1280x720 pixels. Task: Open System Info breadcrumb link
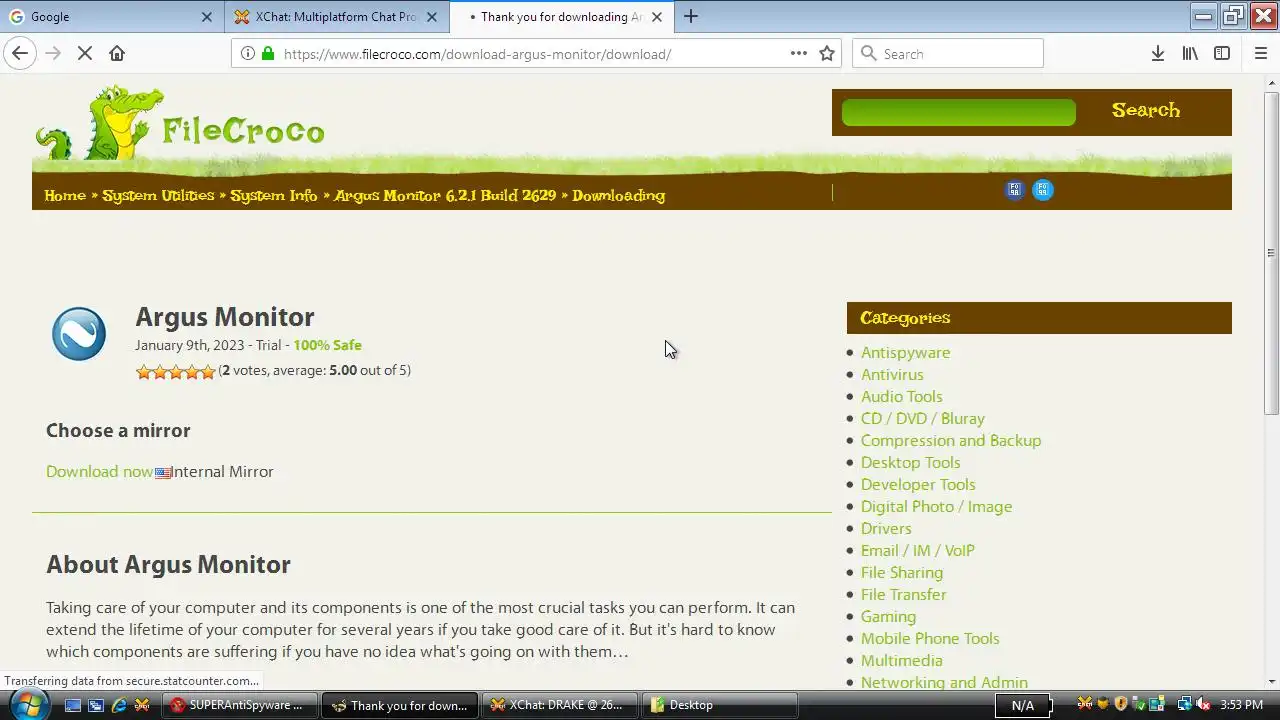click(x=273, y=195)
